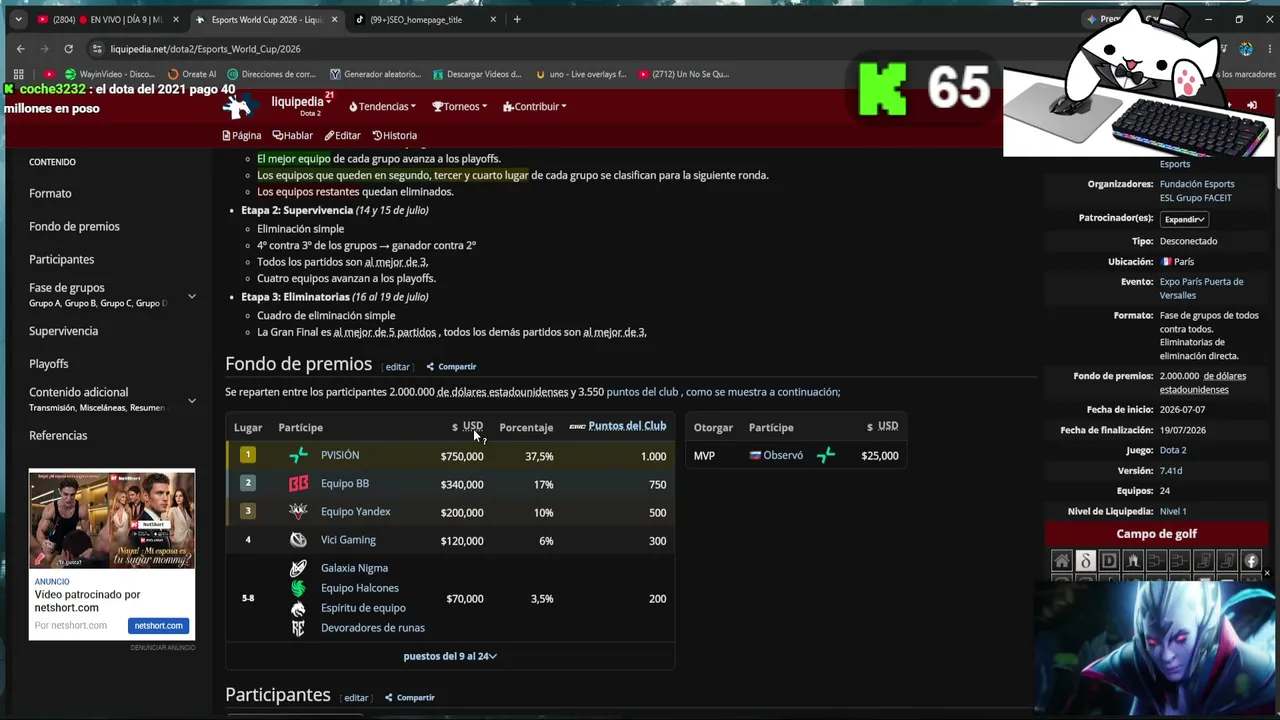
Task: Open the WayinVideo bookmark
Action: tap(109, 74)
